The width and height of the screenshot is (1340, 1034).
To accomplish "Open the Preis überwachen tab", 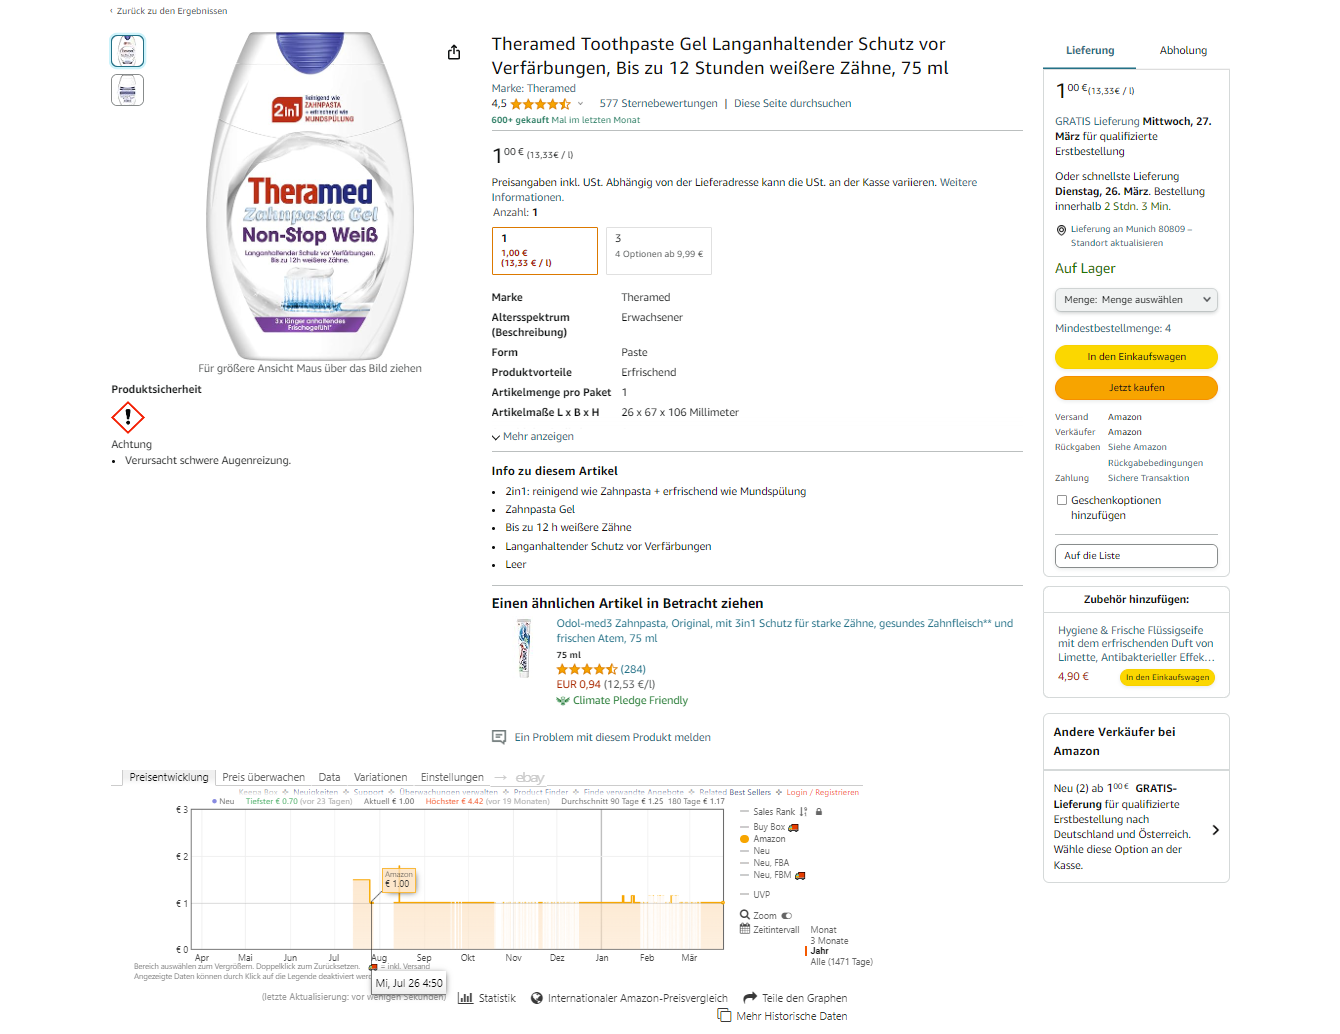I will 263,777.
